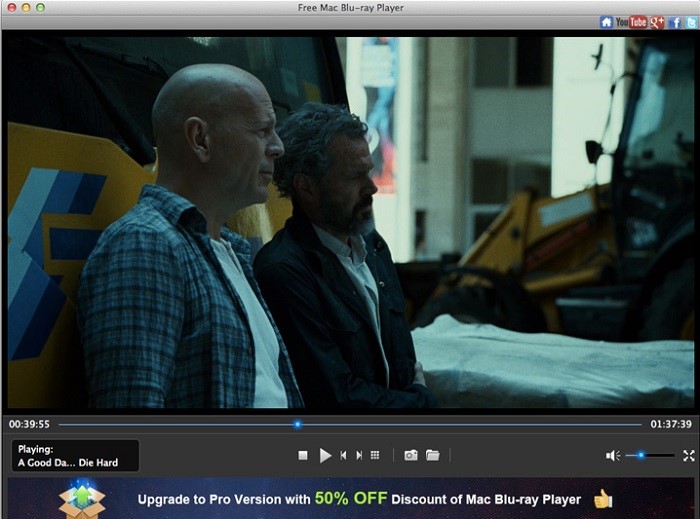The height and width of the screenshot is (519, 700).
Task: Open the YouTube link icon
Action: [631, 22]
